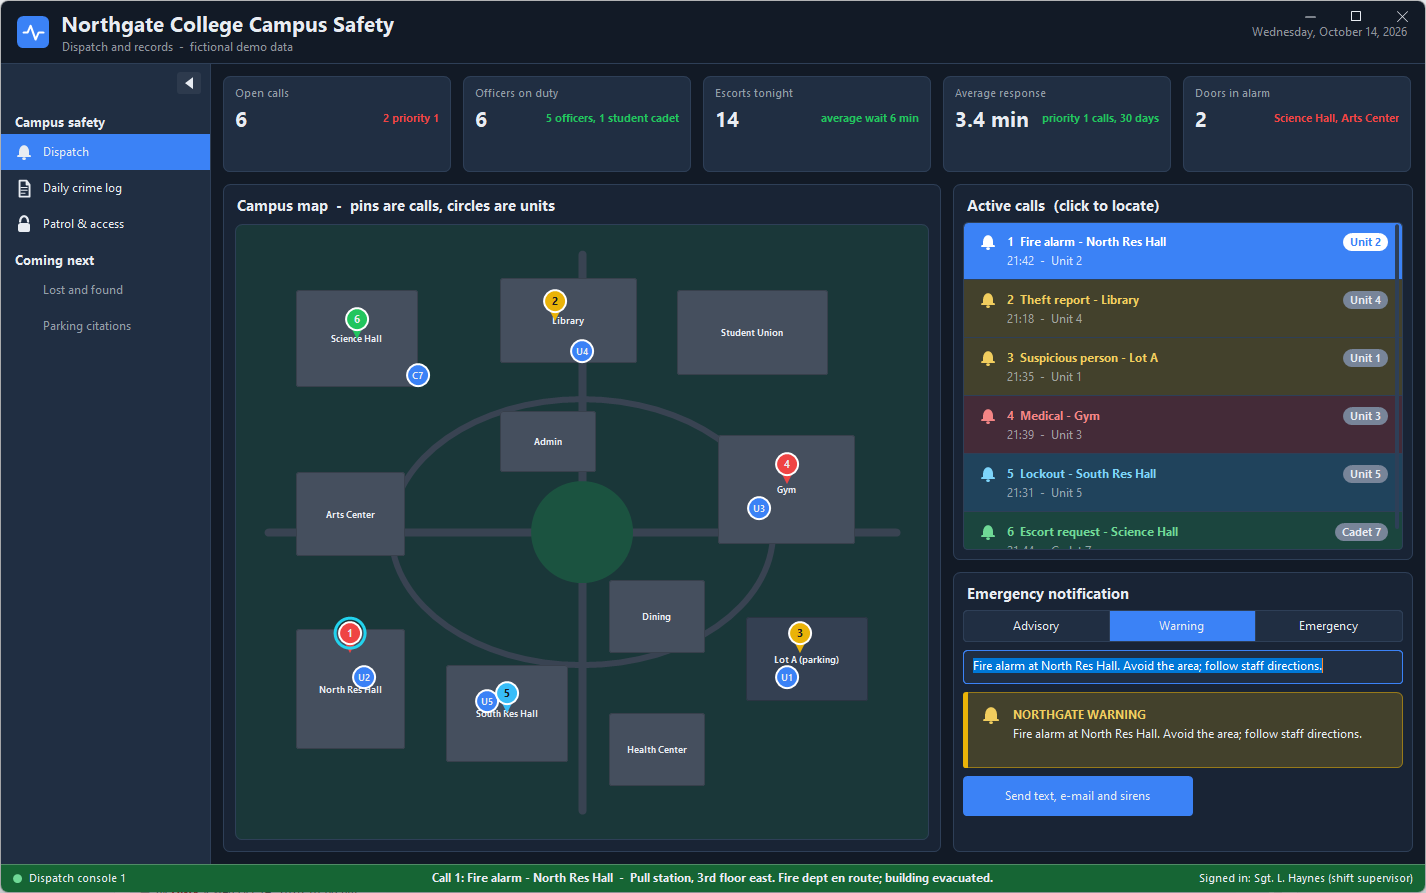Click the Unit 3 badge on medical call
Screen dimensions: 1426x893
click(x=1365, y=416)
